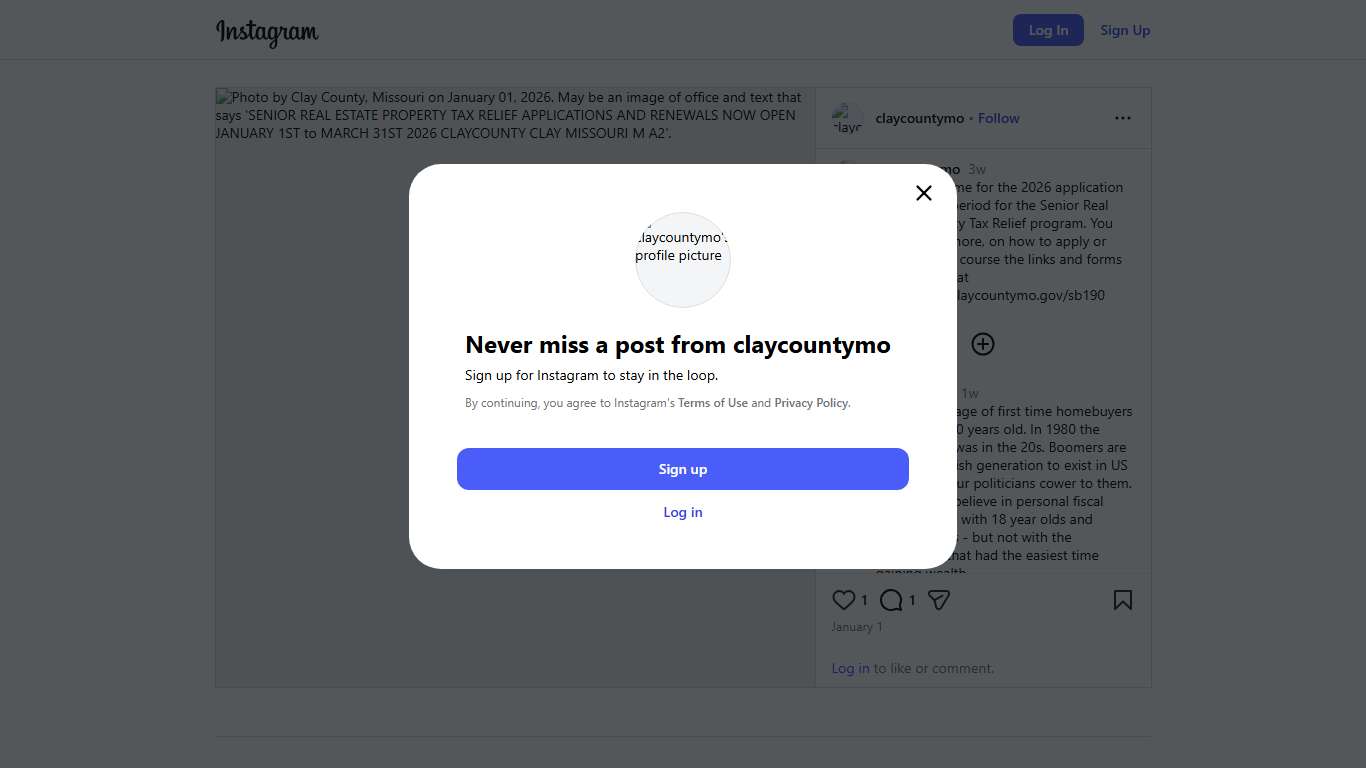Click the heart Like icon
This screenshot has width=1366, height=768.
pos(844,600)
